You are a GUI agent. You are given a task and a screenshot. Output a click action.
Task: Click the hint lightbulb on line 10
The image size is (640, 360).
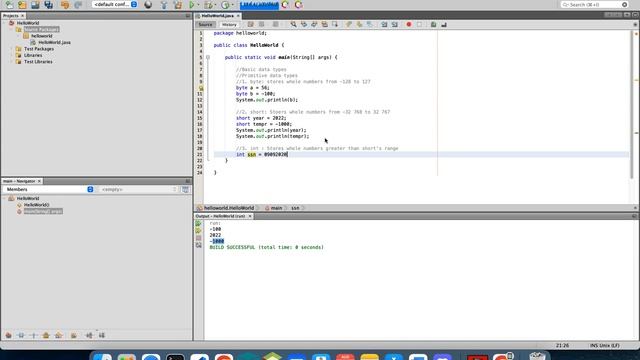(200, 88)
